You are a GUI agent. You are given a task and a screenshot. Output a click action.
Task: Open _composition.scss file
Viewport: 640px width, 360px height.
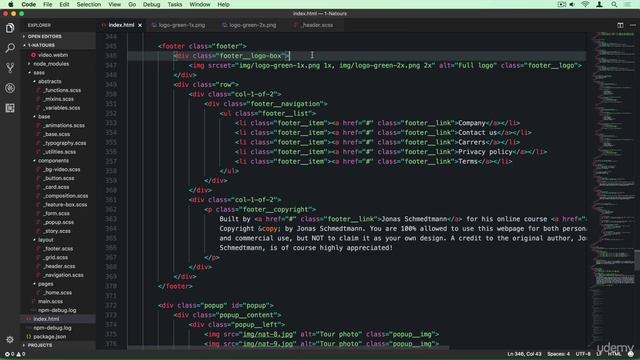tap(65, 196)
